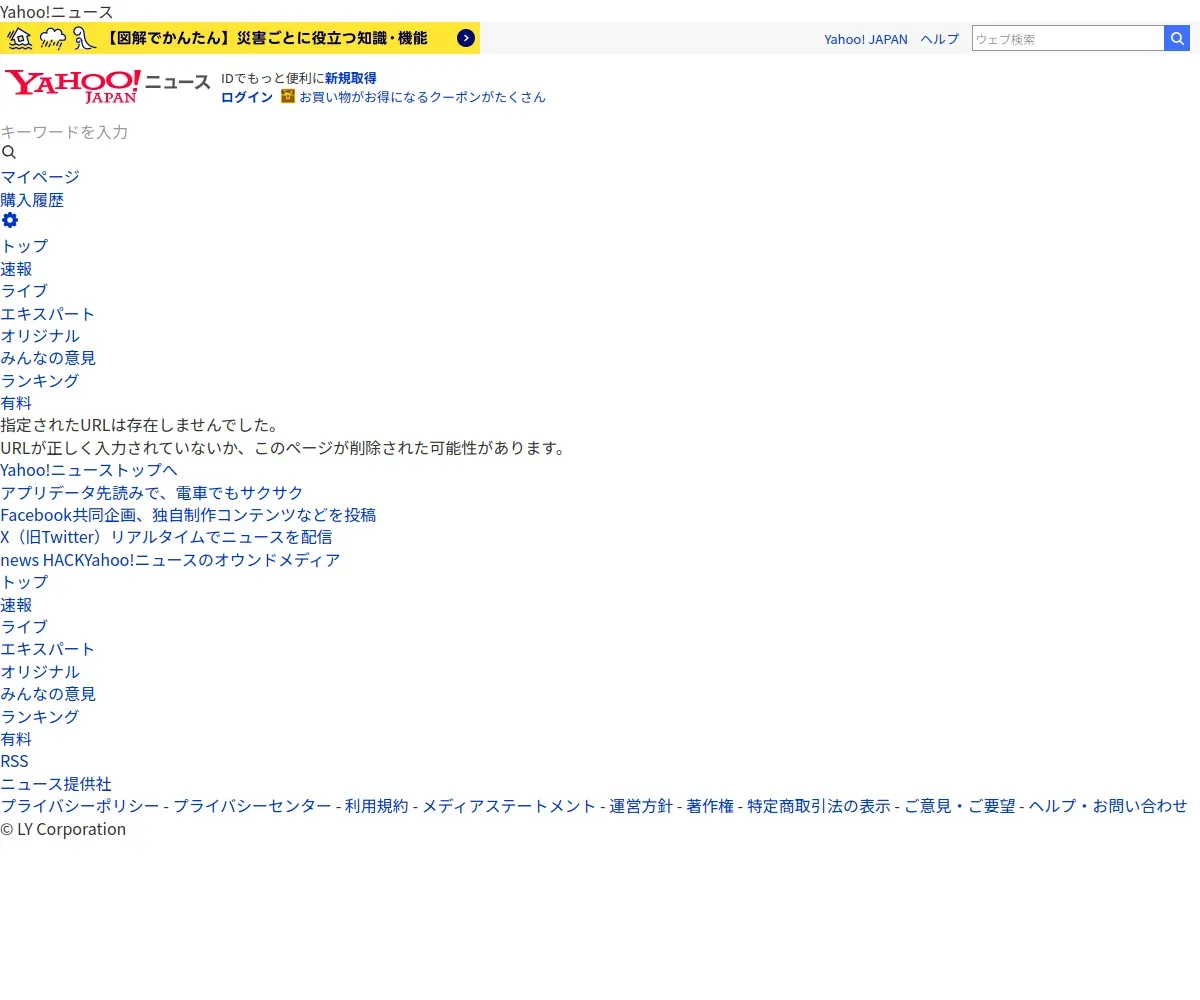Select 速報 in the header navigation
This screenshot has height=1000, width=1200.
(16, 269)
